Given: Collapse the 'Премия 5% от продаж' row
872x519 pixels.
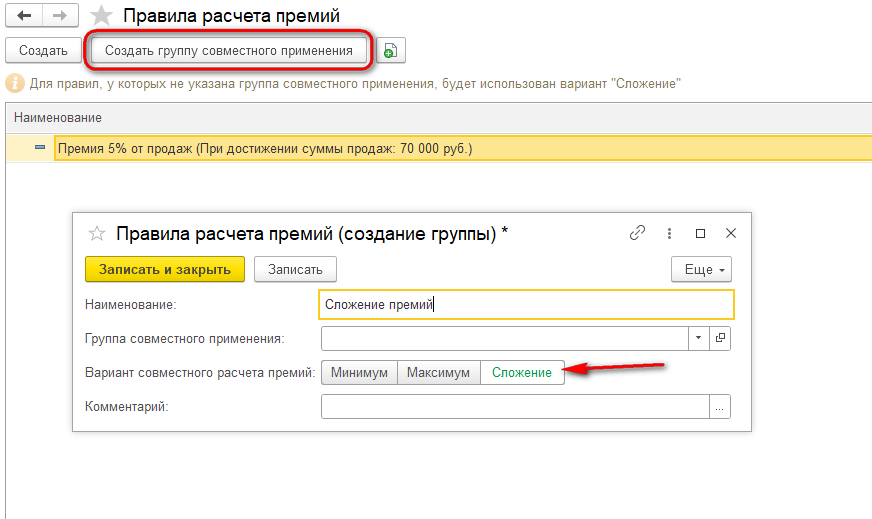Looking at the screenshot, I should [x=40, y=147].
